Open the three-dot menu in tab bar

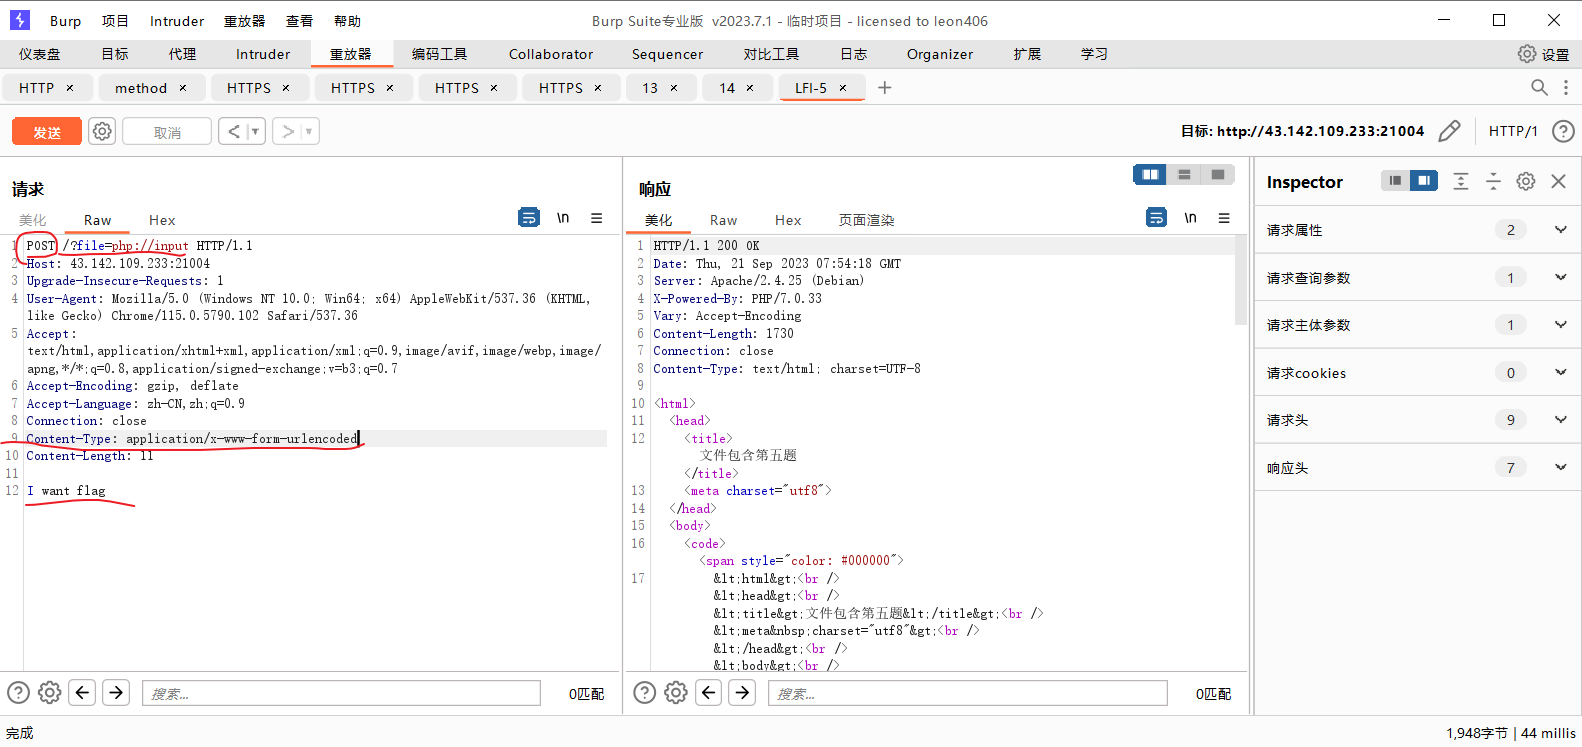(1566, 88)
